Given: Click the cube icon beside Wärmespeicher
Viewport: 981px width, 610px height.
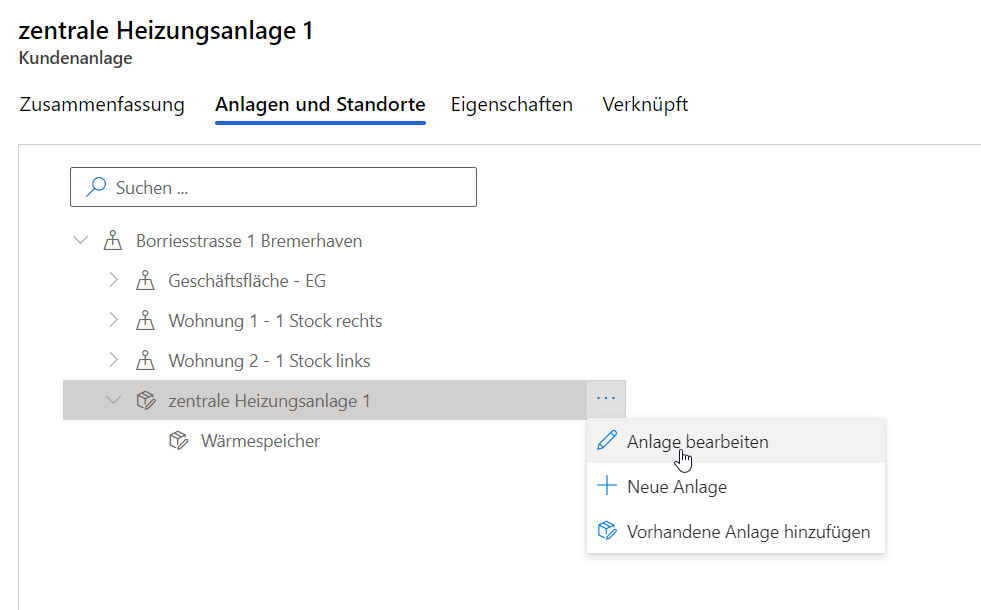Looking at the screenshot, I should (179, 441).
